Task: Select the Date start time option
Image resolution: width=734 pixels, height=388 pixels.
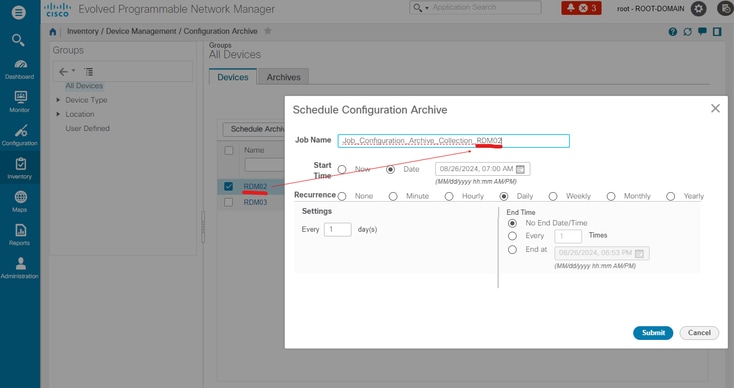Action: point(390,169)
